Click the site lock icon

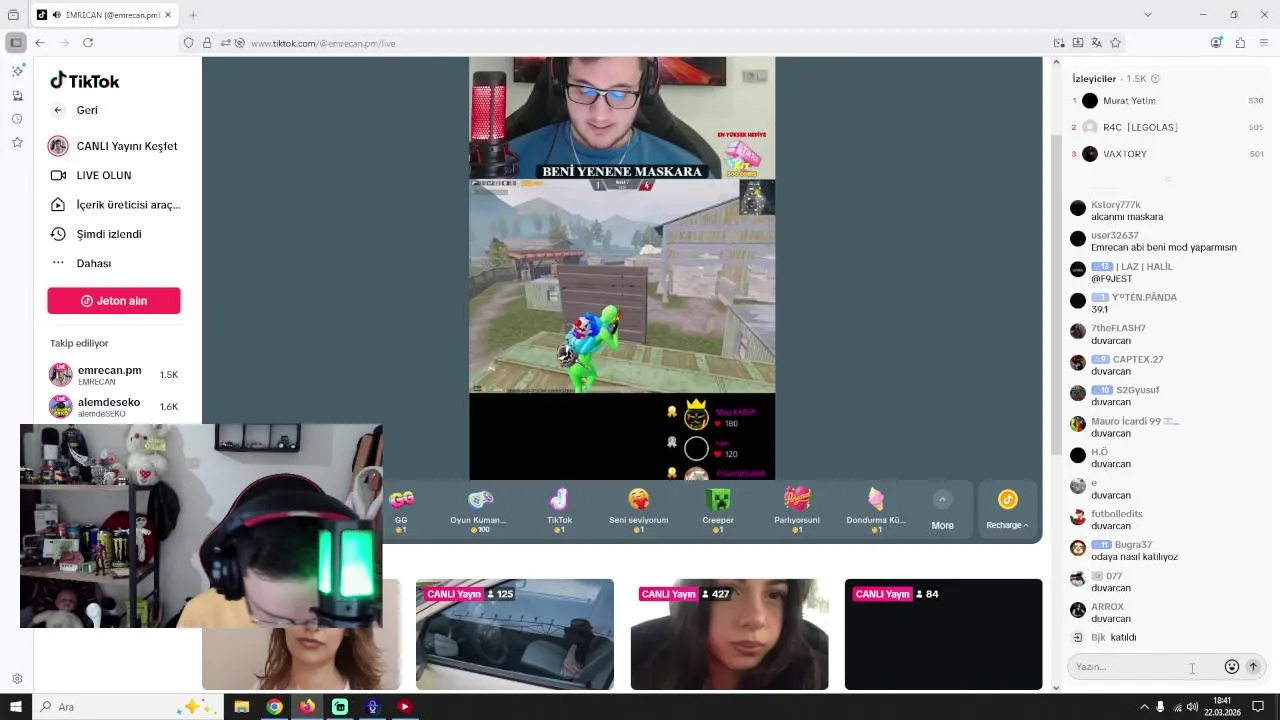pyautogui.click(x=207, y=43)
